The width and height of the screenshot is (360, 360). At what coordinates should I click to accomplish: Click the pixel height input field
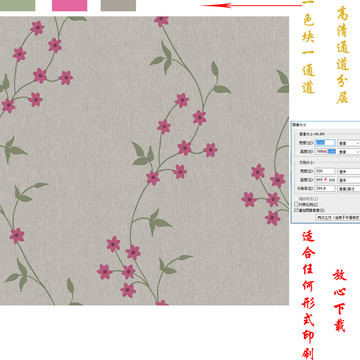pos(325,152)
